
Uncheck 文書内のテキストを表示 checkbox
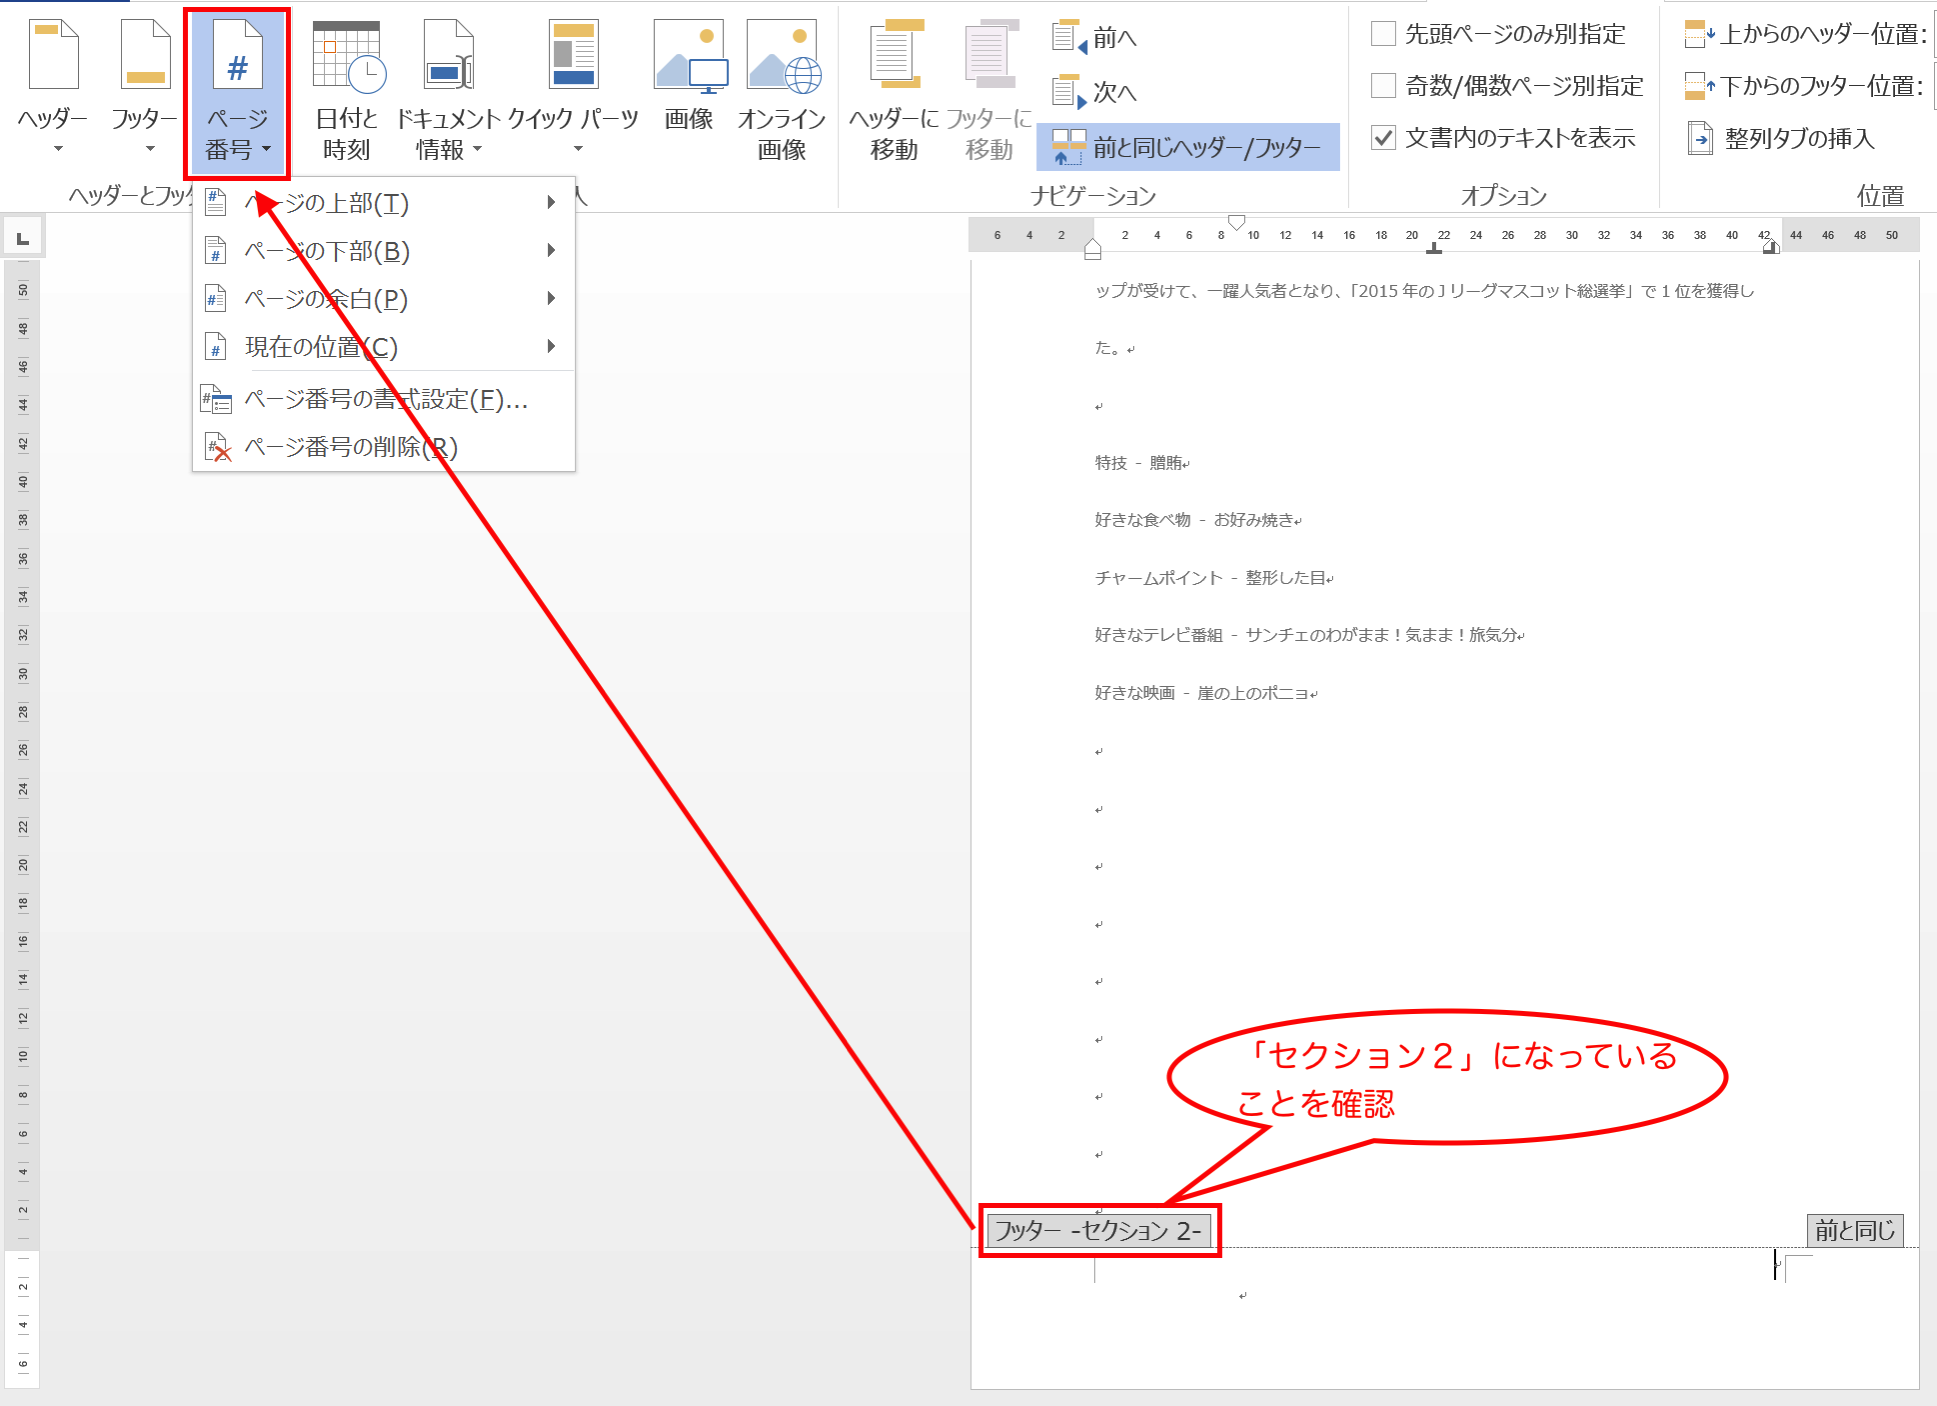[x=1383, y=138]
